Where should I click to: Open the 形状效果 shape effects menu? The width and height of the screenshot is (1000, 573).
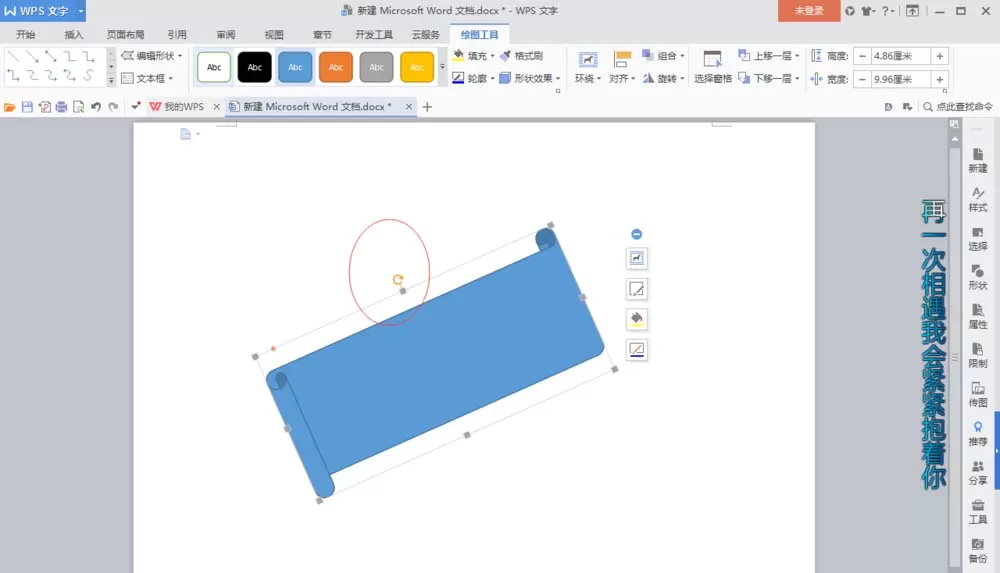[530, 78]
